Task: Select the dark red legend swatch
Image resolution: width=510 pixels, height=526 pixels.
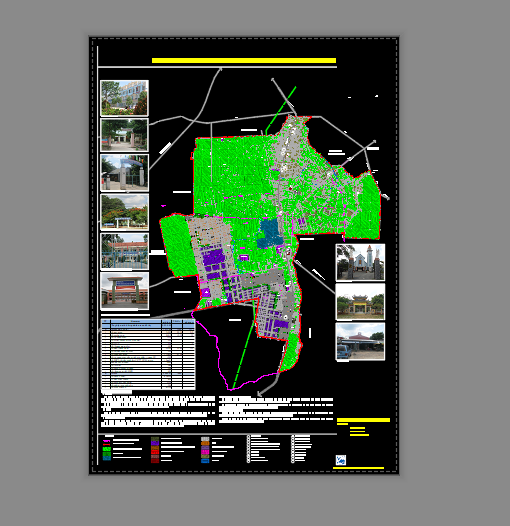Action: tap(155, 461)
